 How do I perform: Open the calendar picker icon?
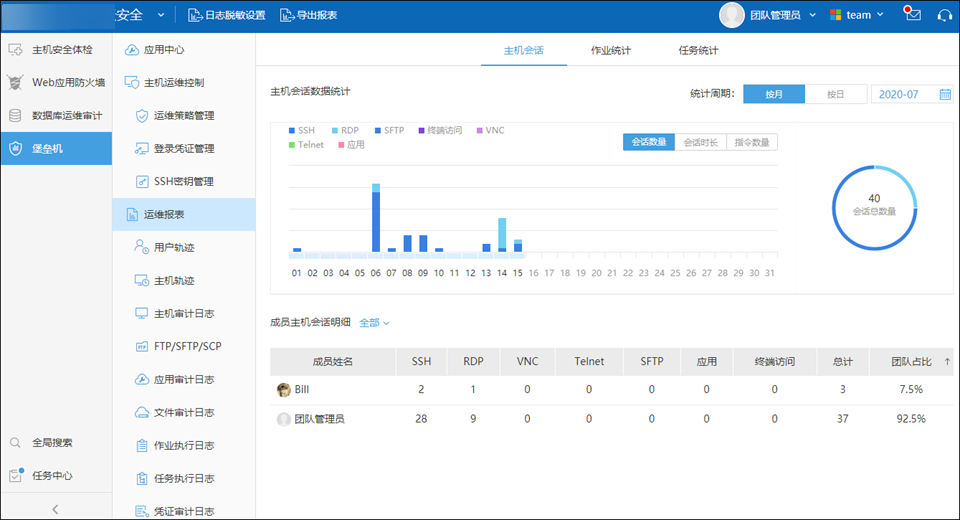click(945, 94)
